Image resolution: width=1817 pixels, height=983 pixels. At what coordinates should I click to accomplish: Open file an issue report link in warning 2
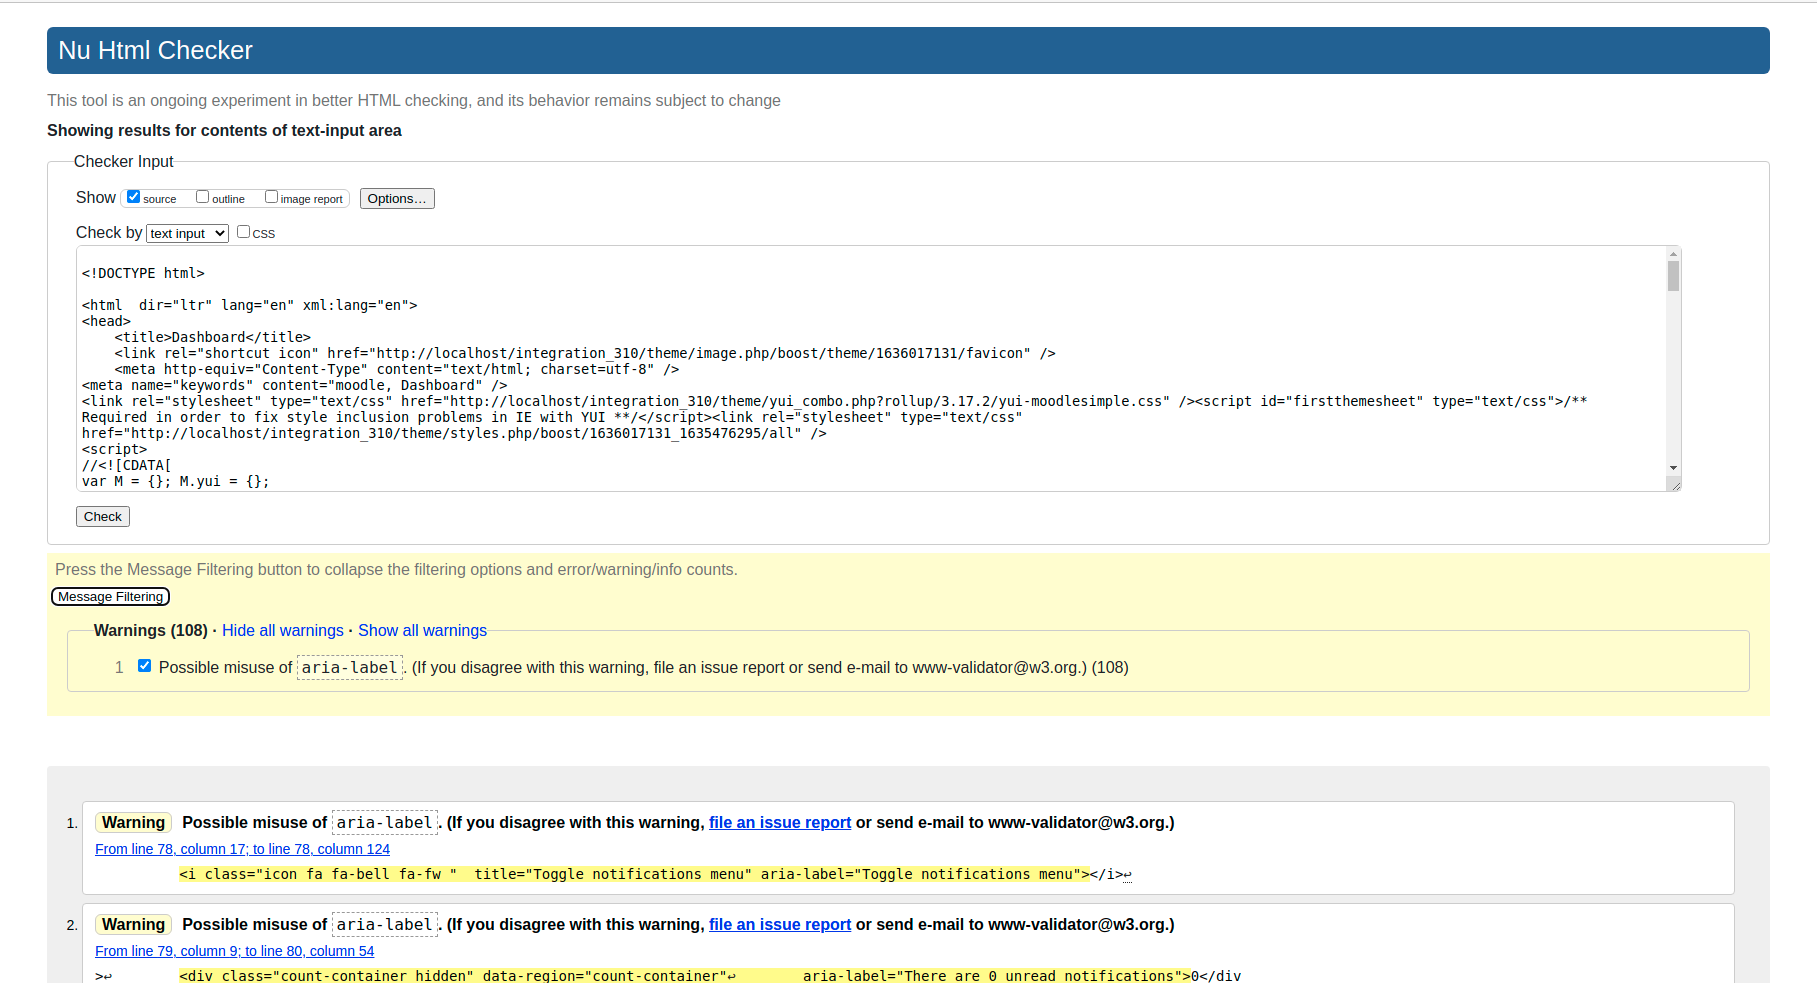[780, 925]
